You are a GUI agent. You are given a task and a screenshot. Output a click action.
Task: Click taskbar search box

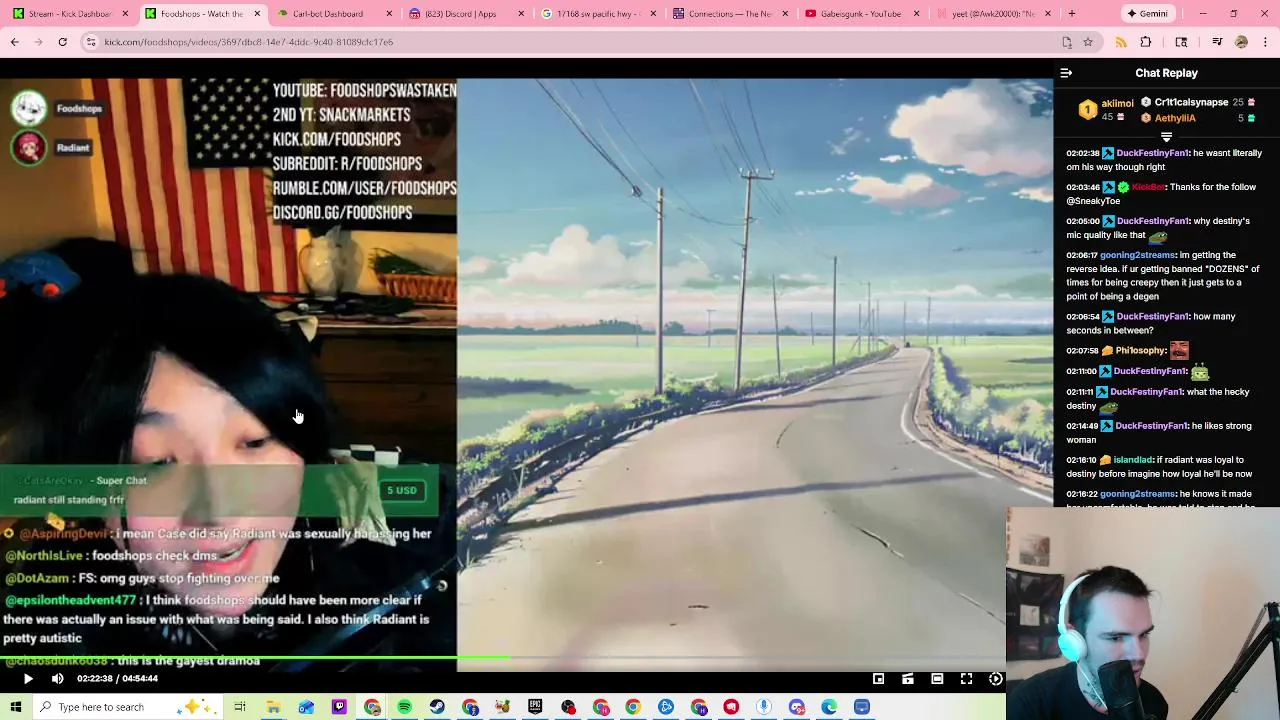[130, 707]
